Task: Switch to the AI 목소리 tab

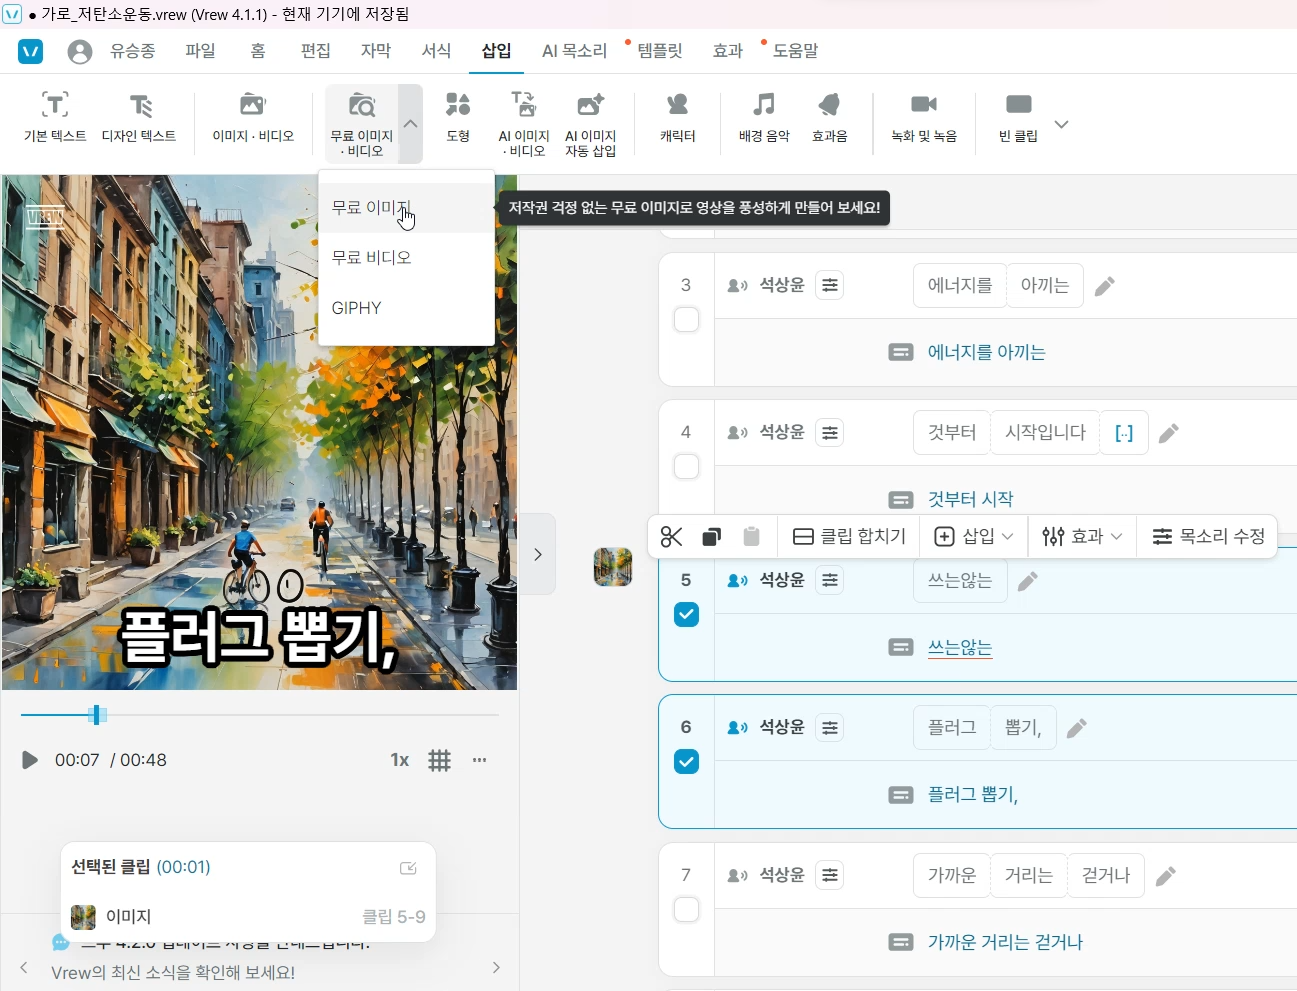Action: click(x=575, y=51)
